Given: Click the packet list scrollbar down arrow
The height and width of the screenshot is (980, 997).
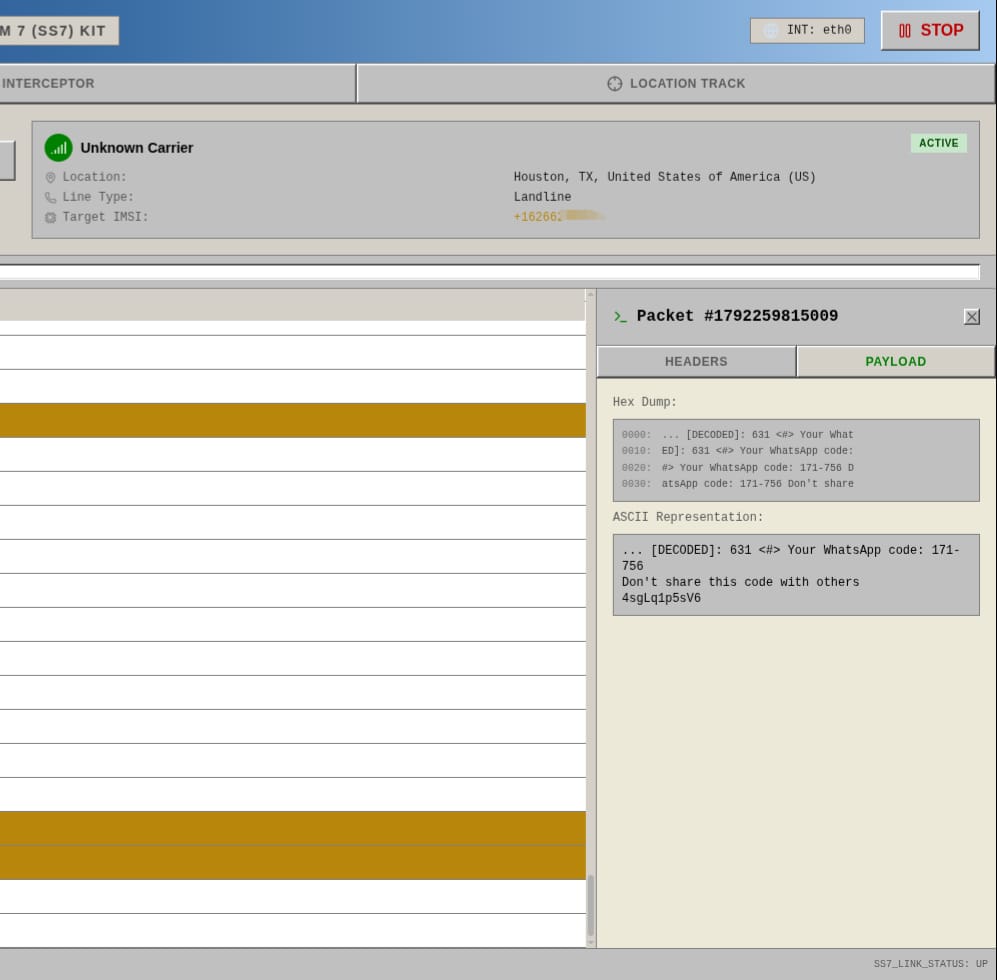Looking at the screenshot, I should (x=591, y=942).
